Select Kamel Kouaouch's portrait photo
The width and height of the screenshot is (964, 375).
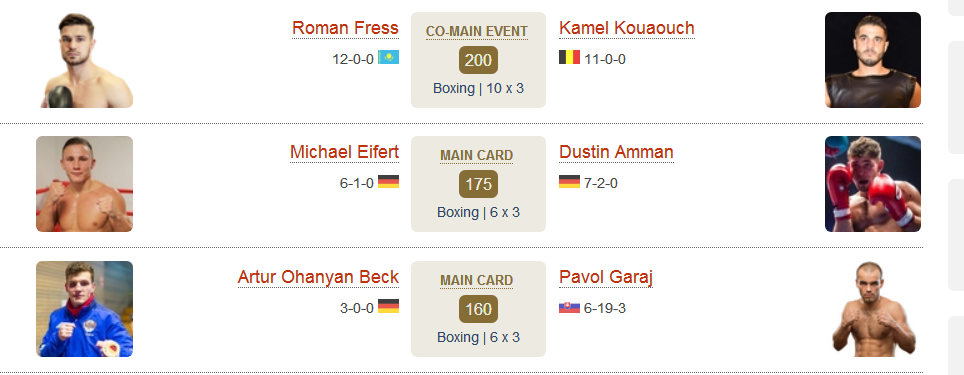point(872,60)
